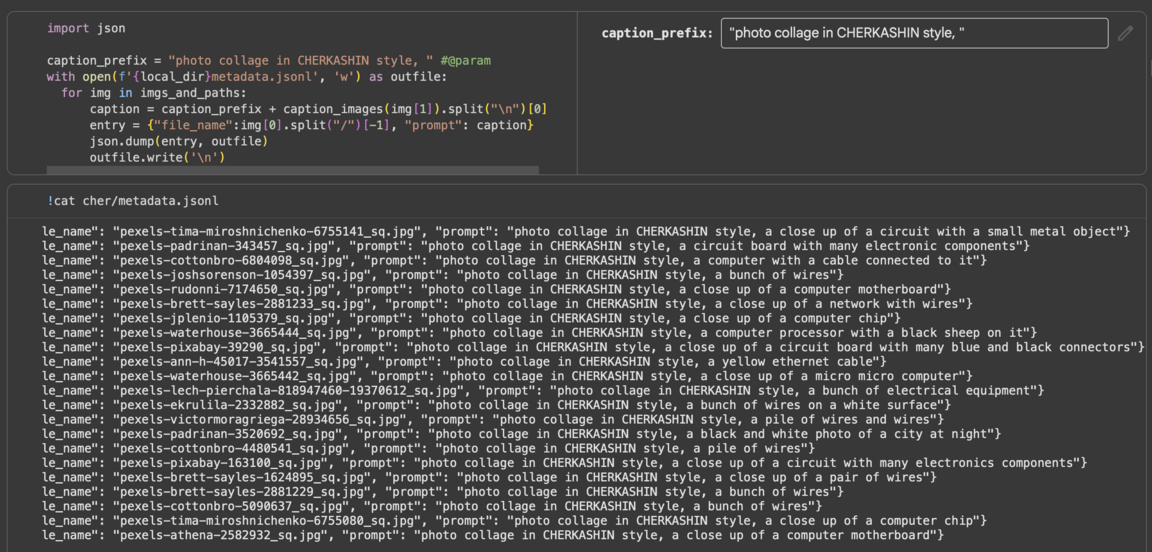
Task: Click the 'import json' code line
Action: [x=86, y=29]
